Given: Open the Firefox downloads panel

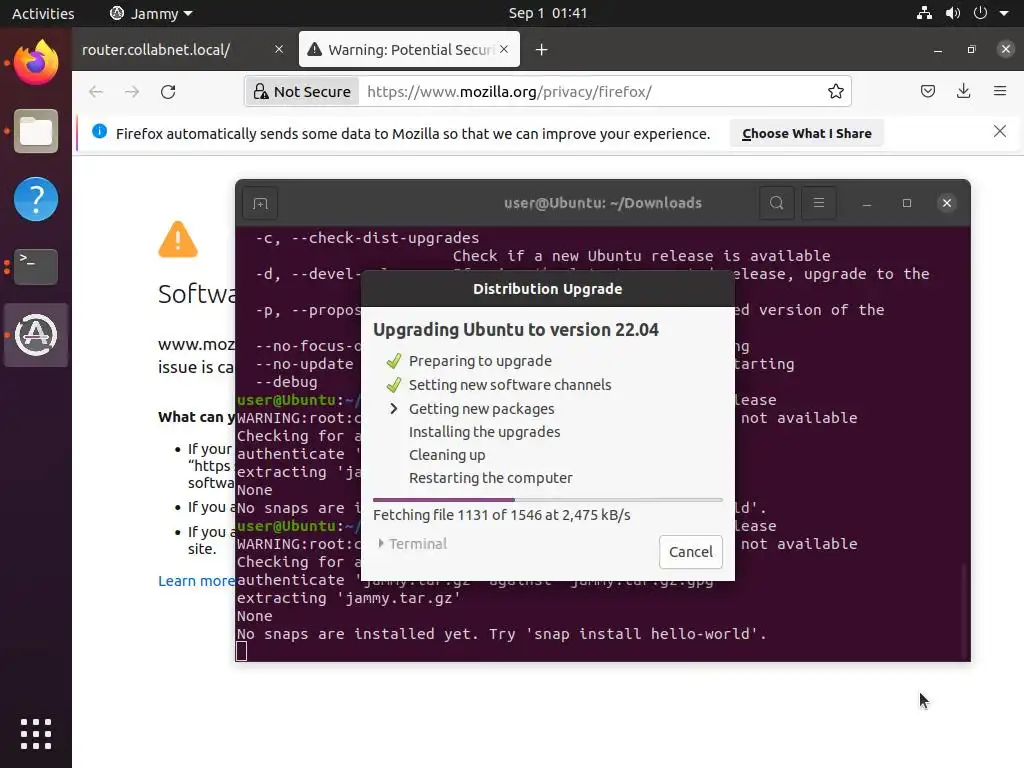Looking at the screenshot, I should (x=963, y=91).
